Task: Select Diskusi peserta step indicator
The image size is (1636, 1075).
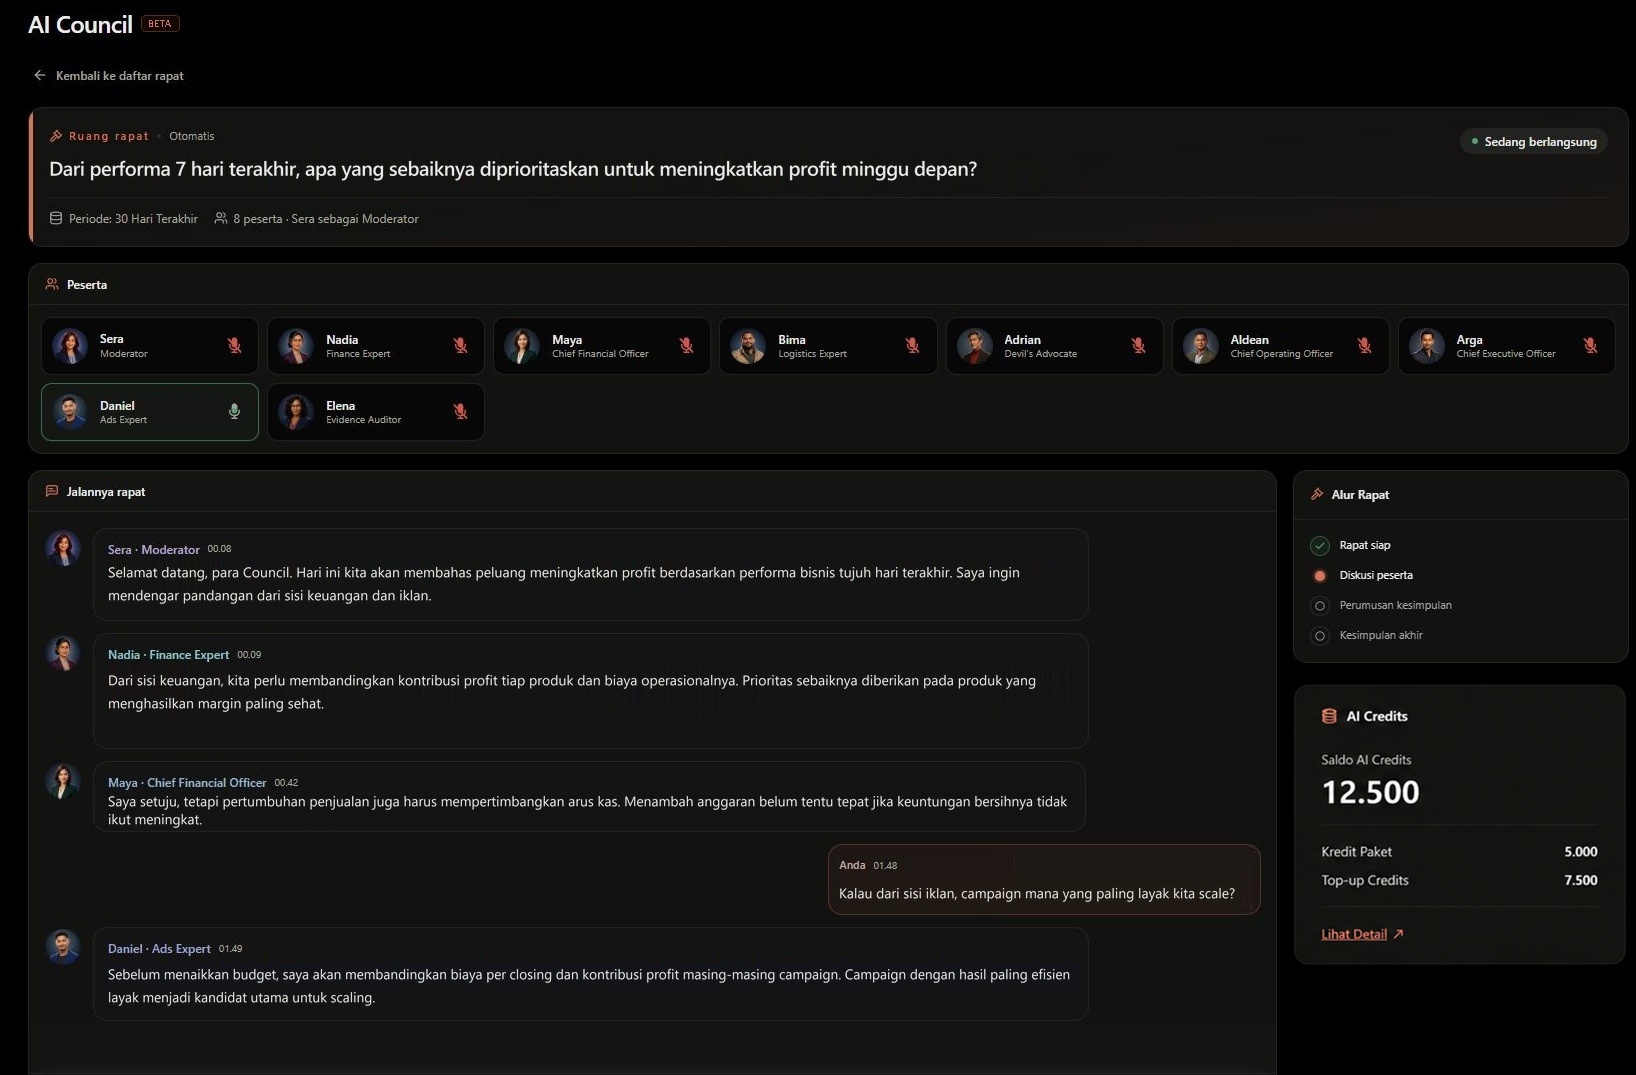Action: point(1320,575)
